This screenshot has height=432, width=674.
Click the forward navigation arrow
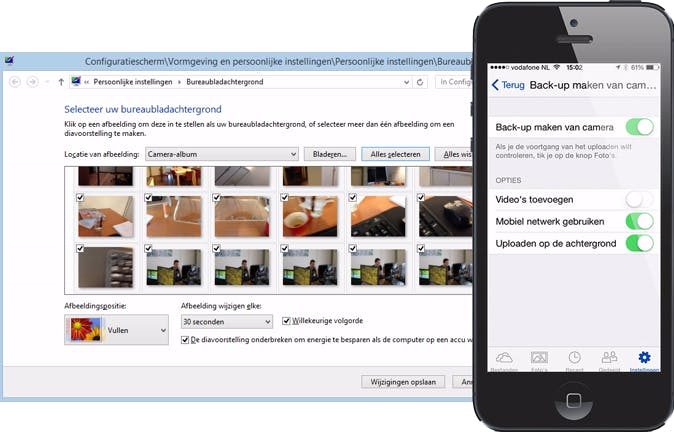[x=33, y=82]
